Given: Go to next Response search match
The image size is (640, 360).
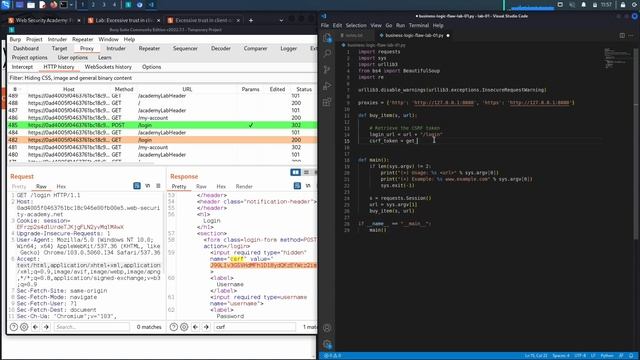Looking at the screenshot, I should tap(206, 327).
